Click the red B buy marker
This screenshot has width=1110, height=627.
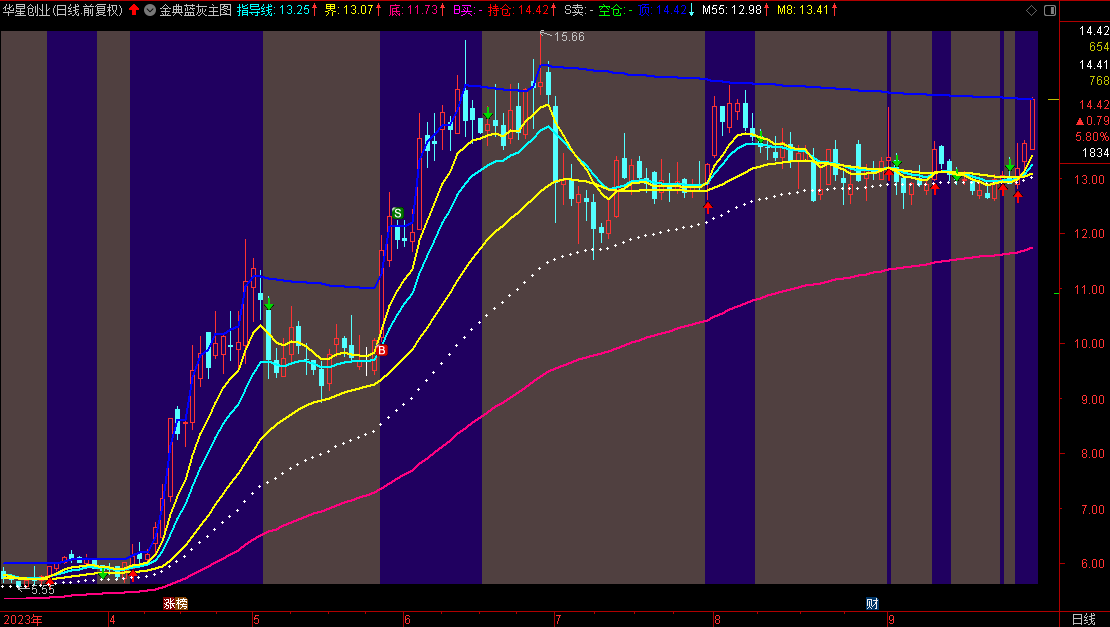pyautogui.click(x=382, y=350)
